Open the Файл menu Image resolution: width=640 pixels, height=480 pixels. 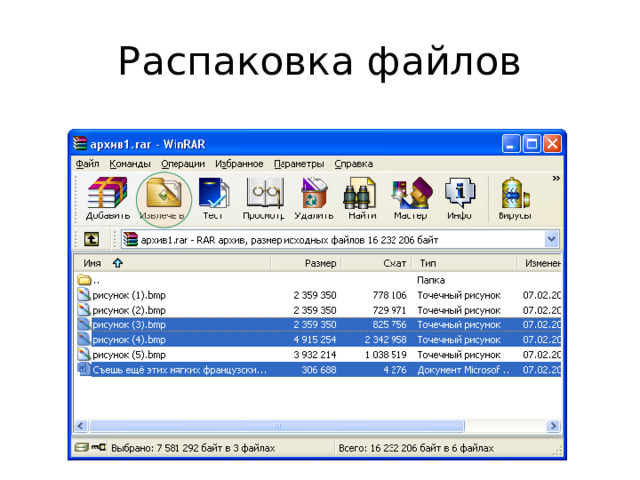click(x=87, y=164)
